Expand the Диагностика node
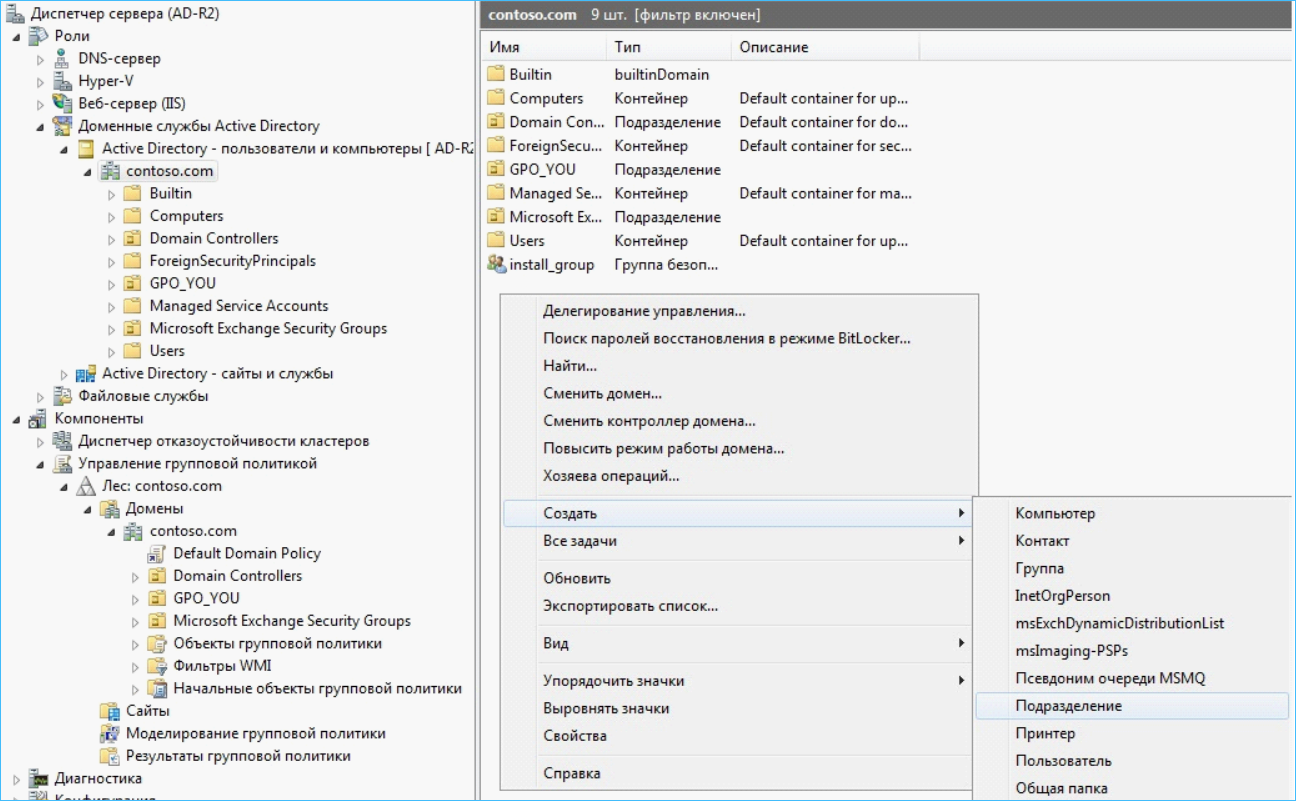This screenshot has height=801, width=1296. pyautogui.click(x=17, y=779)
